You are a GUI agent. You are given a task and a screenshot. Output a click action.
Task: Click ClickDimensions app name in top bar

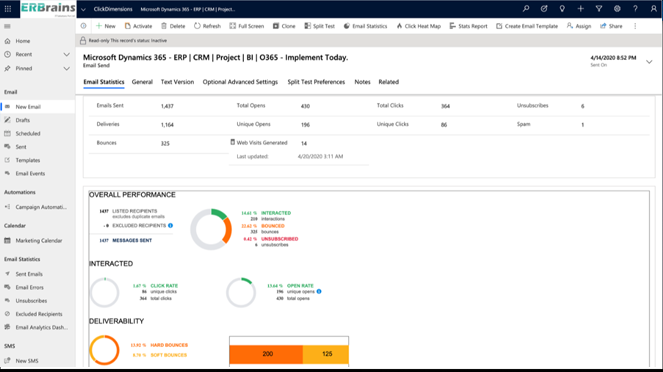pyautogui.click(x=113, y=9)
